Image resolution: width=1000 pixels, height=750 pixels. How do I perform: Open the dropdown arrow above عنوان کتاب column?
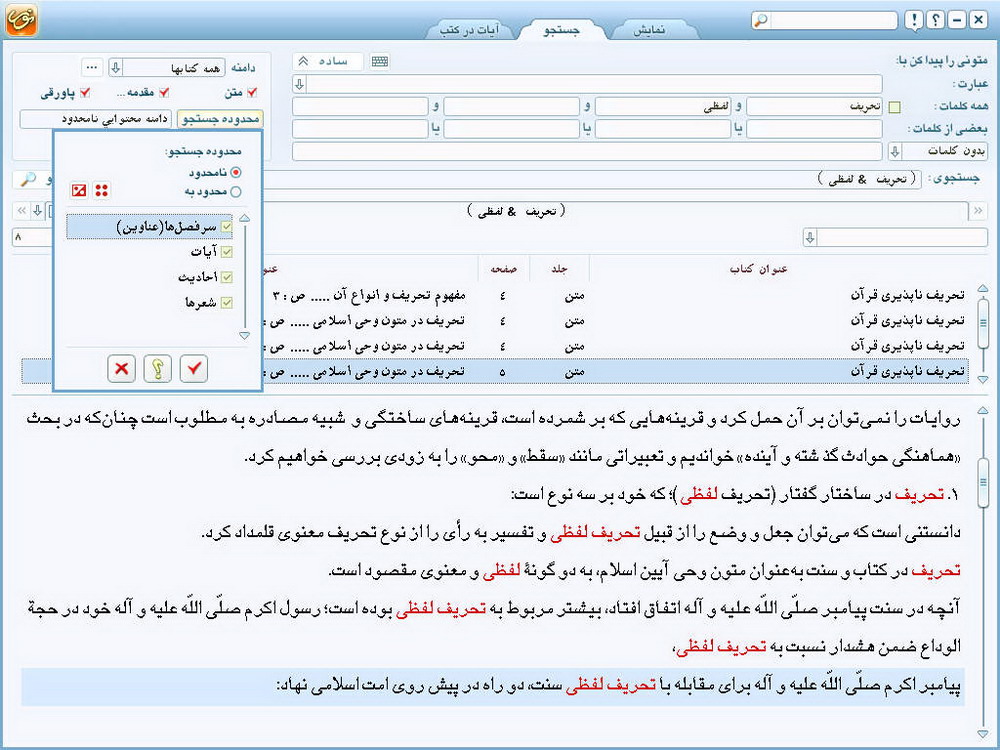810,238
